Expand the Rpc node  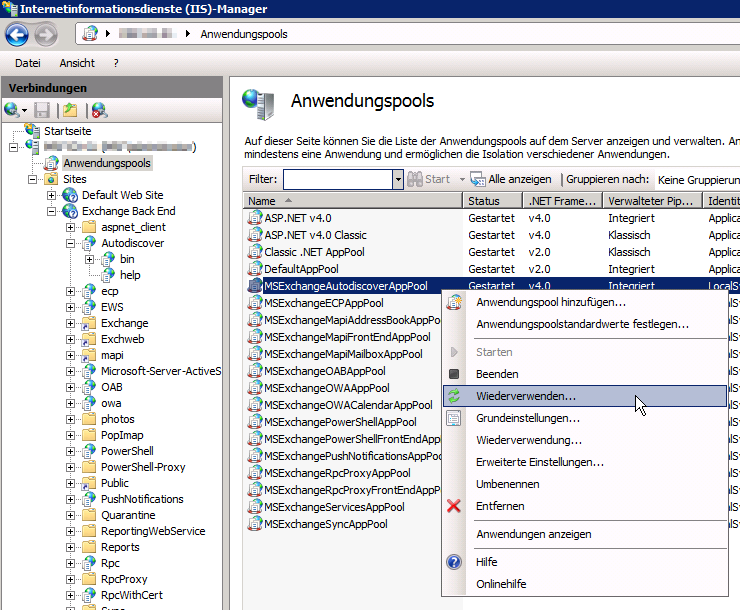pyautogui.click(x=70, y=563)
